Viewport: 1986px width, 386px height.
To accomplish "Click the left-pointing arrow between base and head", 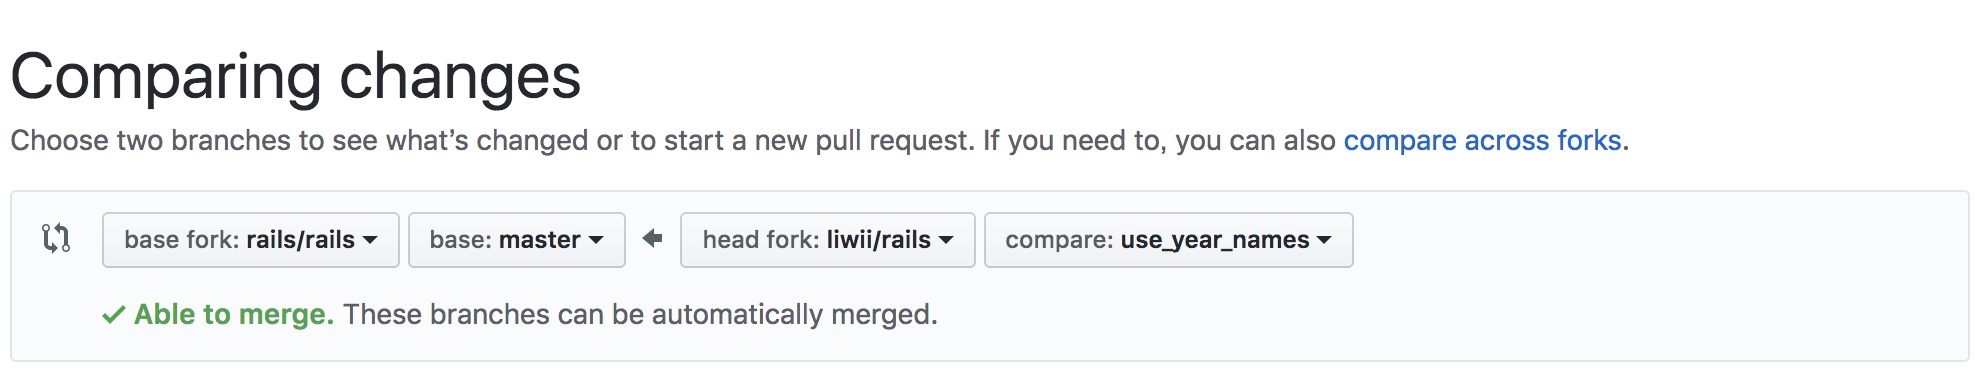I will click(653, 239).
